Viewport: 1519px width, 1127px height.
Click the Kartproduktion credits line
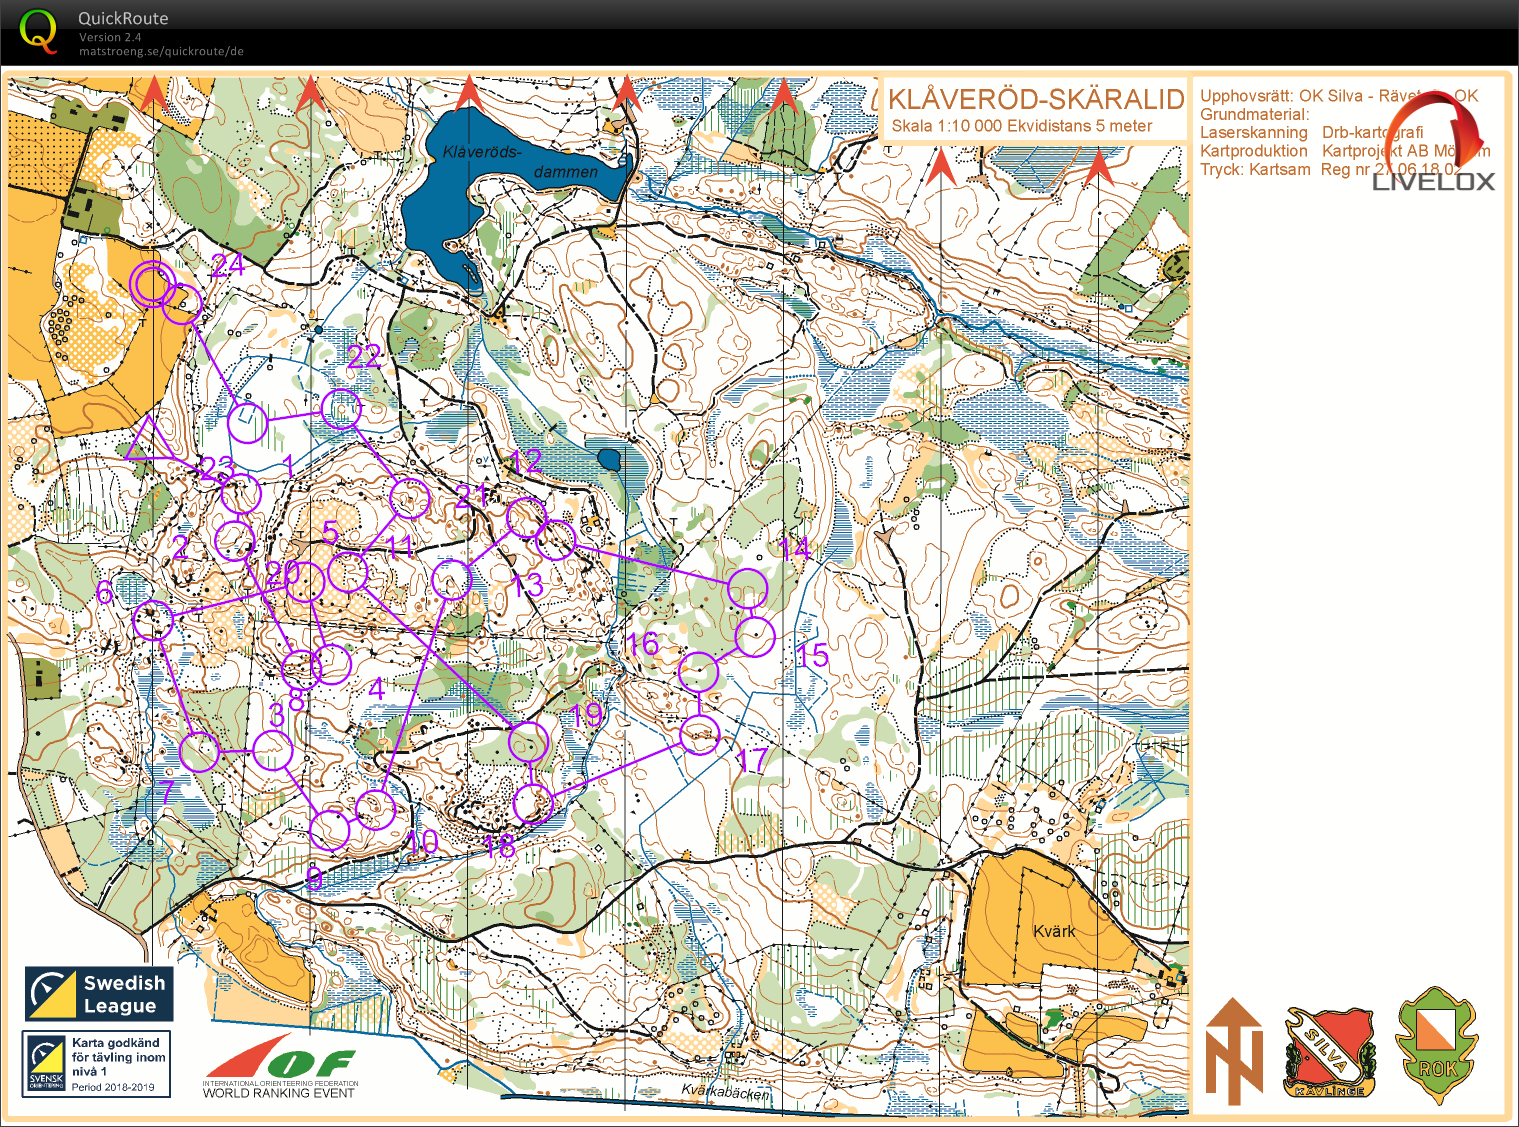[1345, 151]
